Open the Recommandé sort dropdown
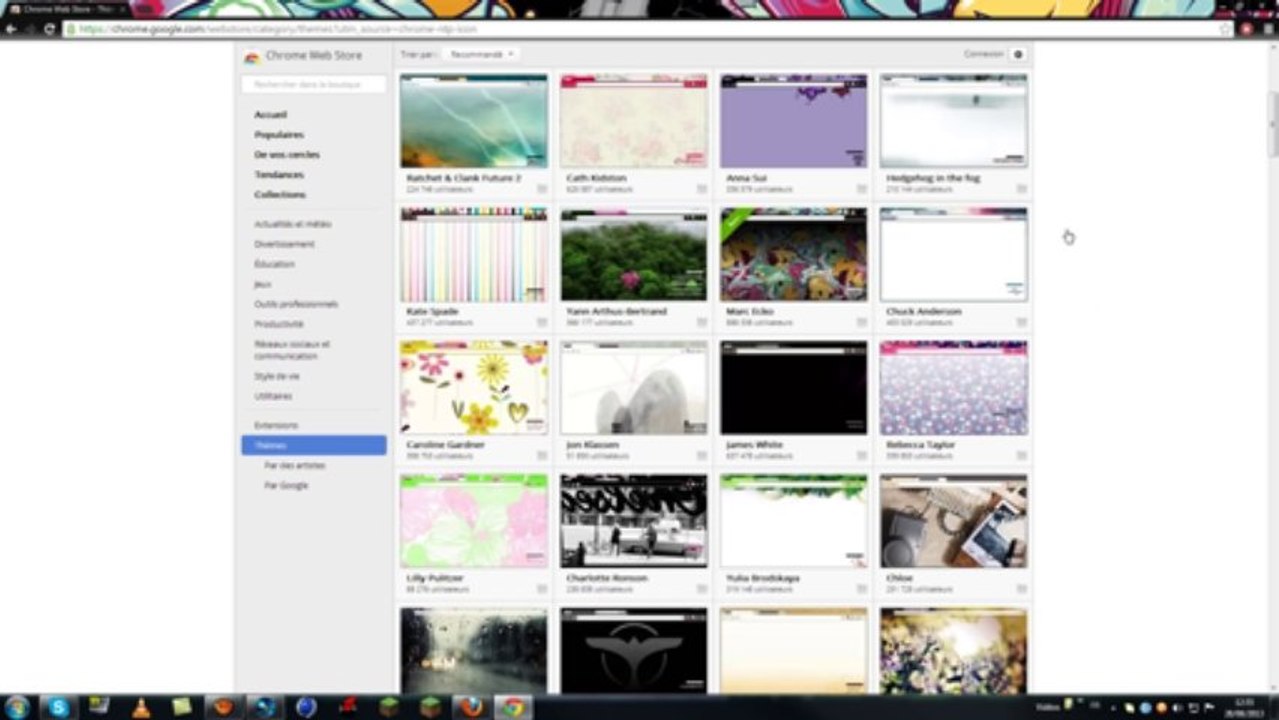The height and width of the screenshot is (720, 1279). tap(481, 54)
